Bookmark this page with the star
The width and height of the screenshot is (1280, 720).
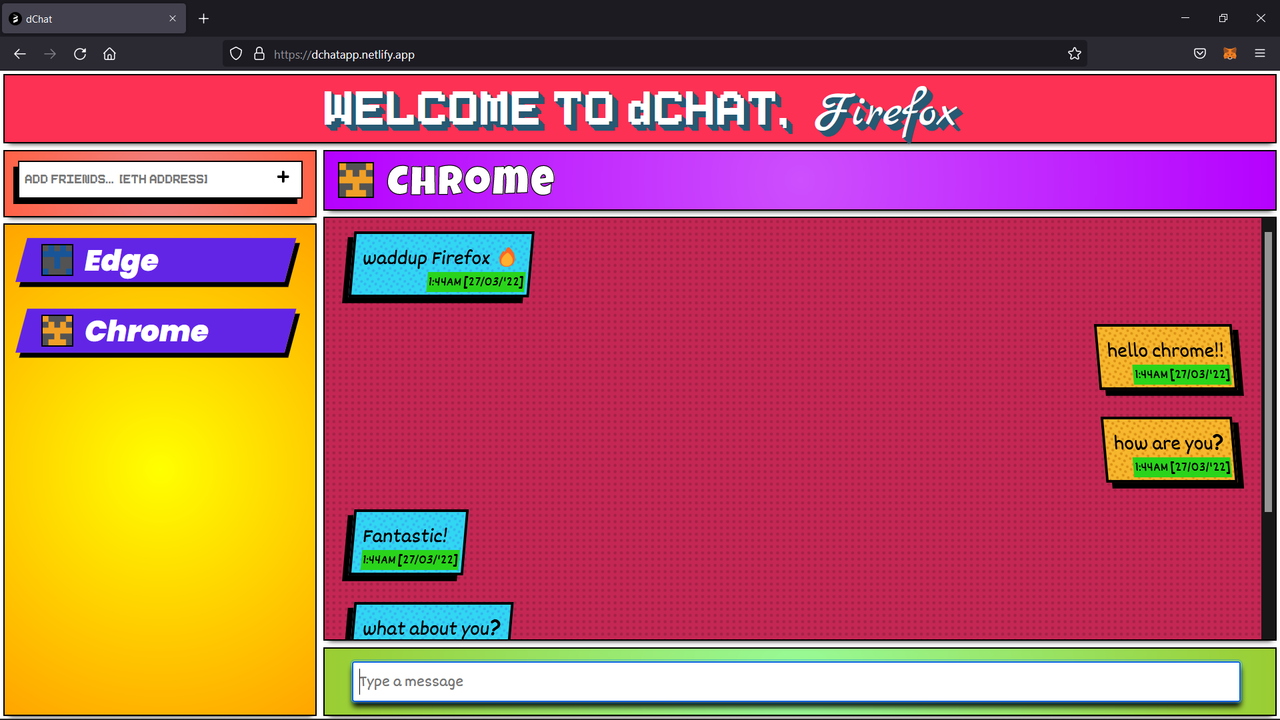(x=1074, y=54)
